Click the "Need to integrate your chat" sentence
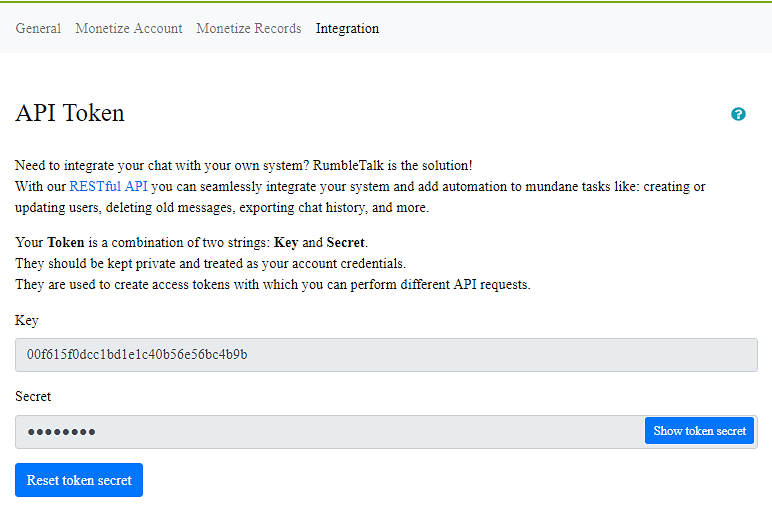Image resolution: width=772 pixels, height=520 pixels. click(243, 165)
